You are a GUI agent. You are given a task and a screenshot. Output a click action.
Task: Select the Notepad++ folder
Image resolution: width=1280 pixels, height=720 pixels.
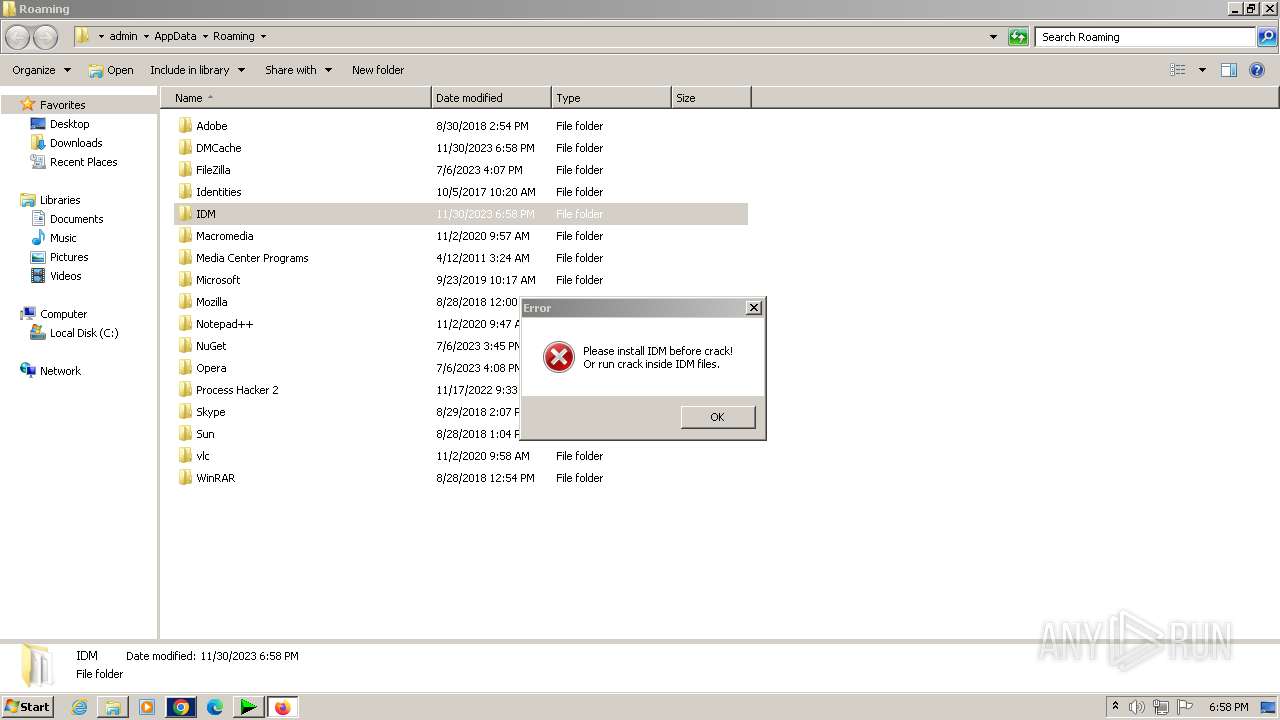[224, 324]
